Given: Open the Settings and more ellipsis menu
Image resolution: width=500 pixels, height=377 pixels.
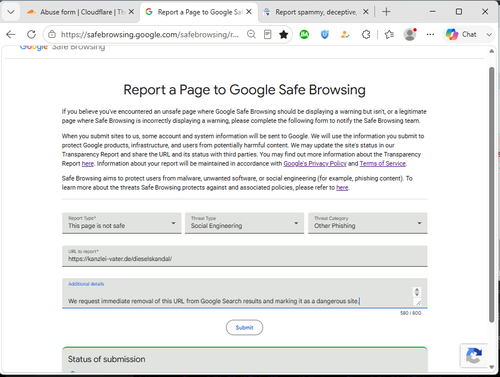Looking at the screenshot, I should (430, 34).
